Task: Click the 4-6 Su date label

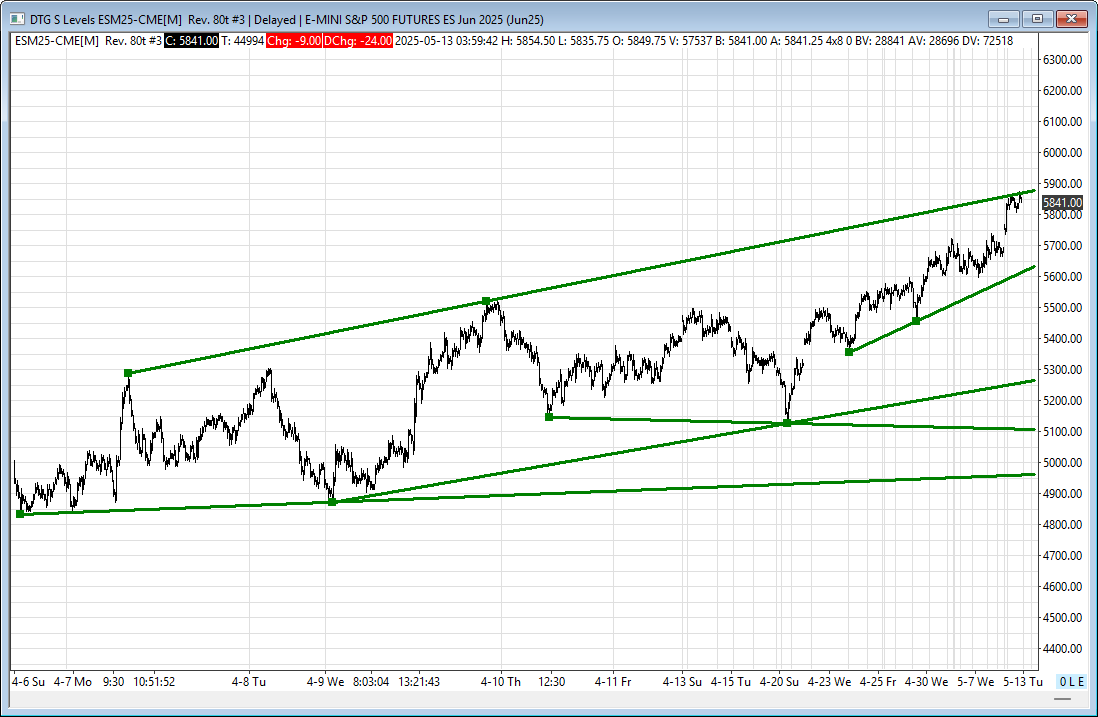Action: coord(29,681)
